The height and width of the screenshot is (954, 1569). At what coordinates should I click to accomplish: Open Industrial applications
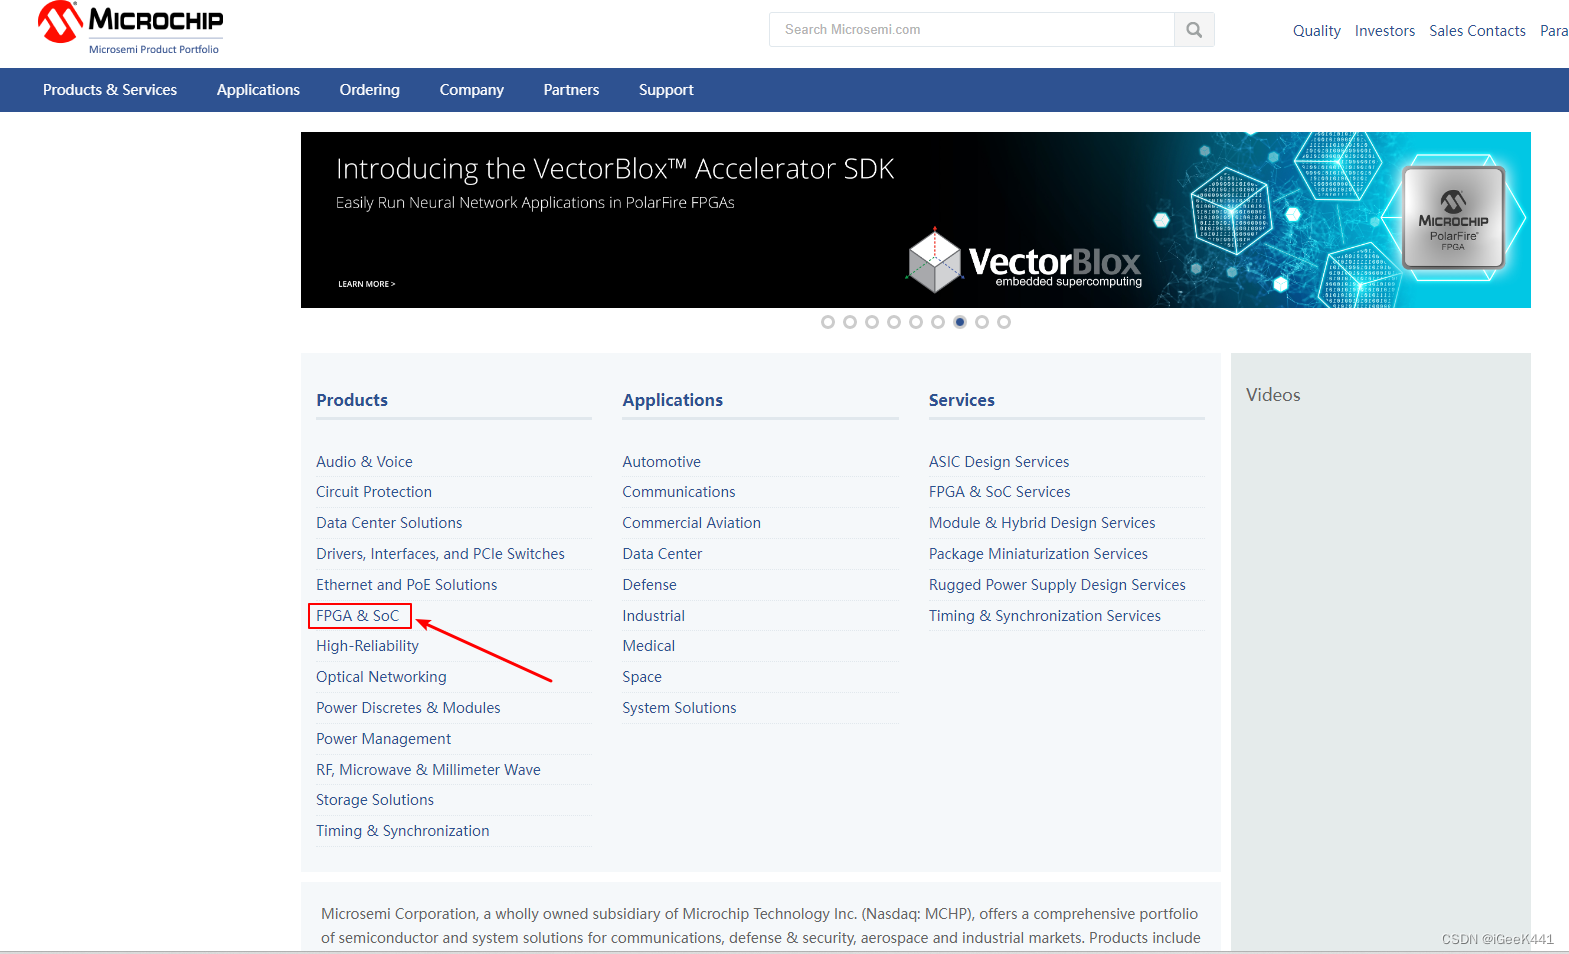point(653,616)
